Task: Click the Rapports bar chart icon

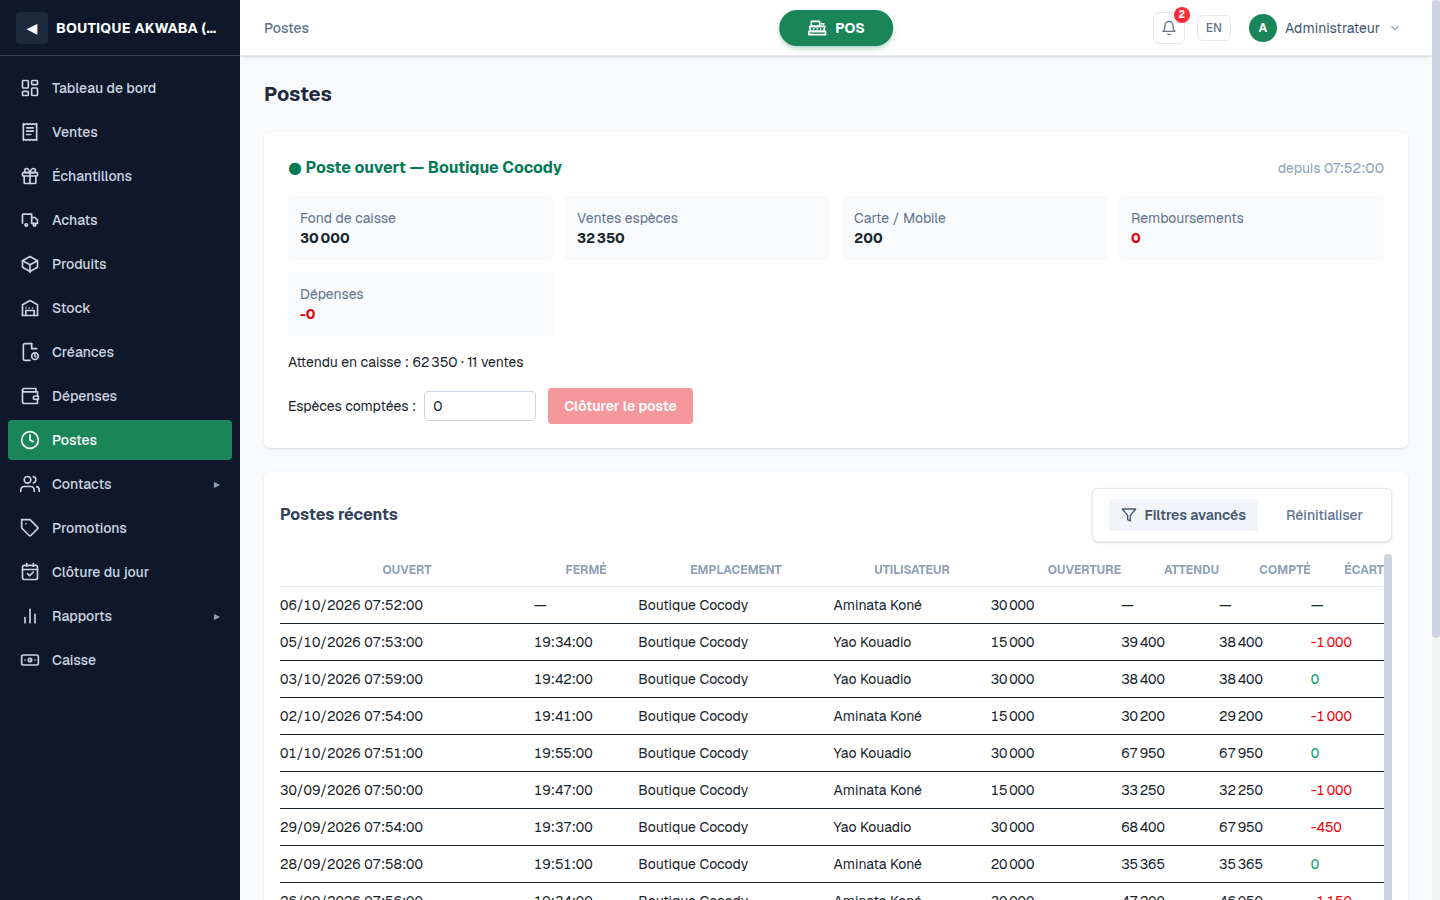Action: click(x=30, y=616)
